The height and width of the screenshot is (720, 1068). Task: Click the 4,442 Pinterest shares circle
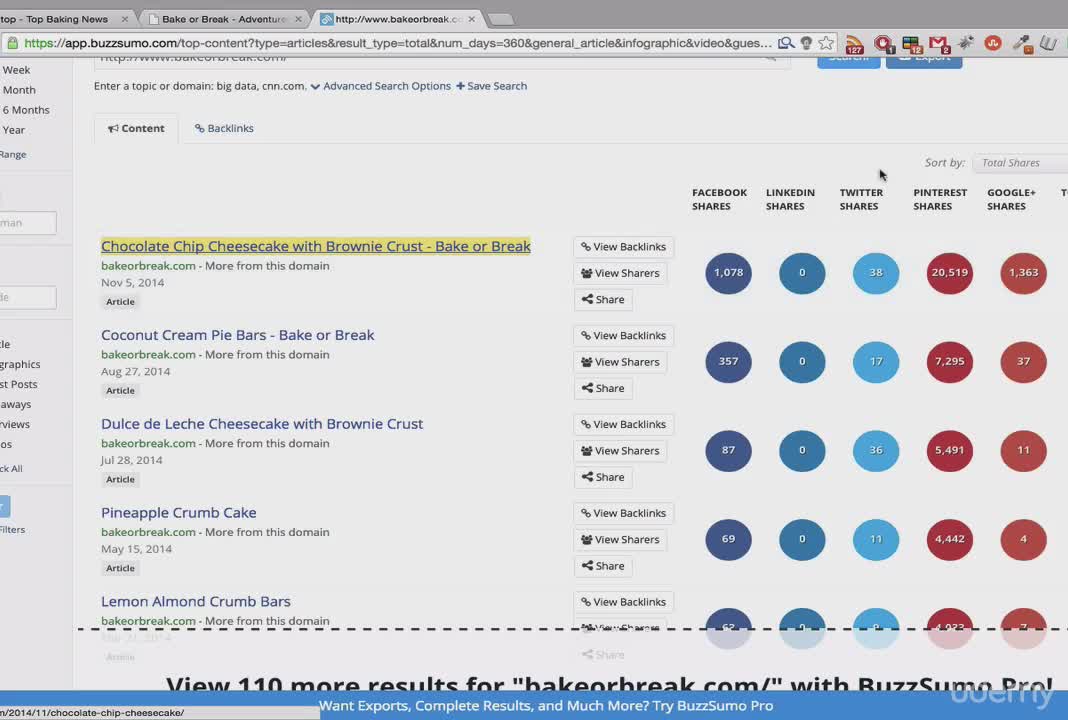pyautogui.click(x=949, y=539)
